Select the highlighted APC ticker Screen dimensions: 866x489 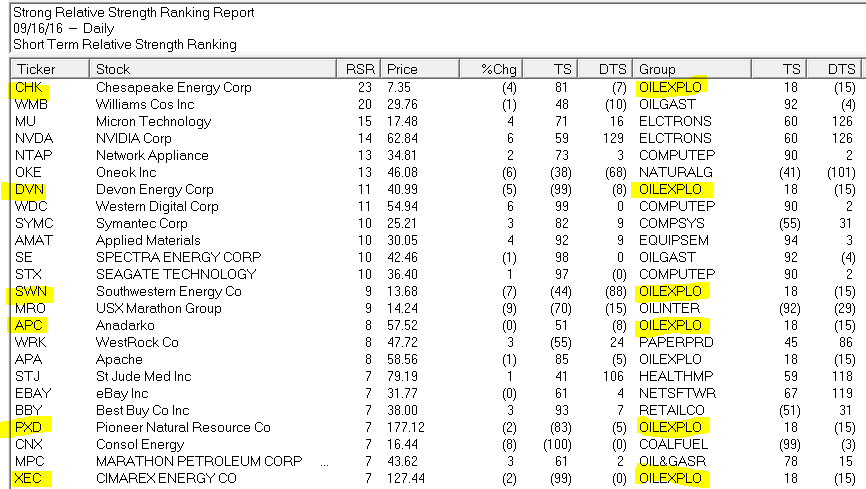point(29,325)
